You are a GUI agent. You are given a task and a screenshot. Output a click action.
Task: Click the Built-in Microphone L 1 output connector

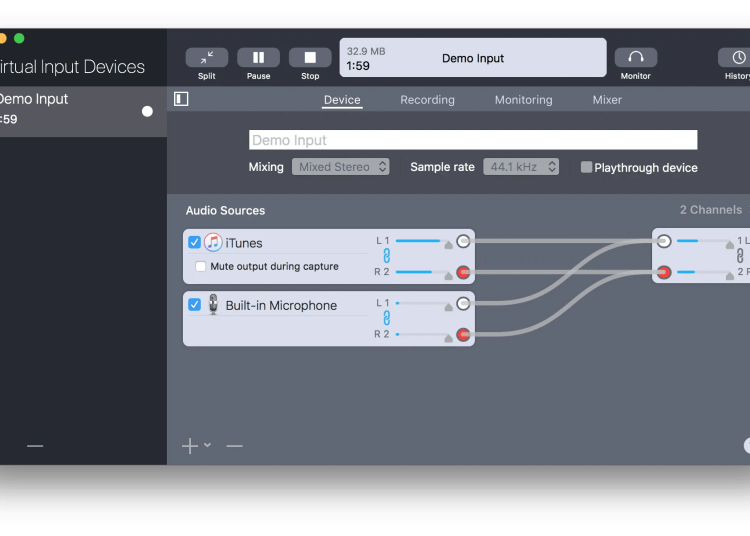463,303
